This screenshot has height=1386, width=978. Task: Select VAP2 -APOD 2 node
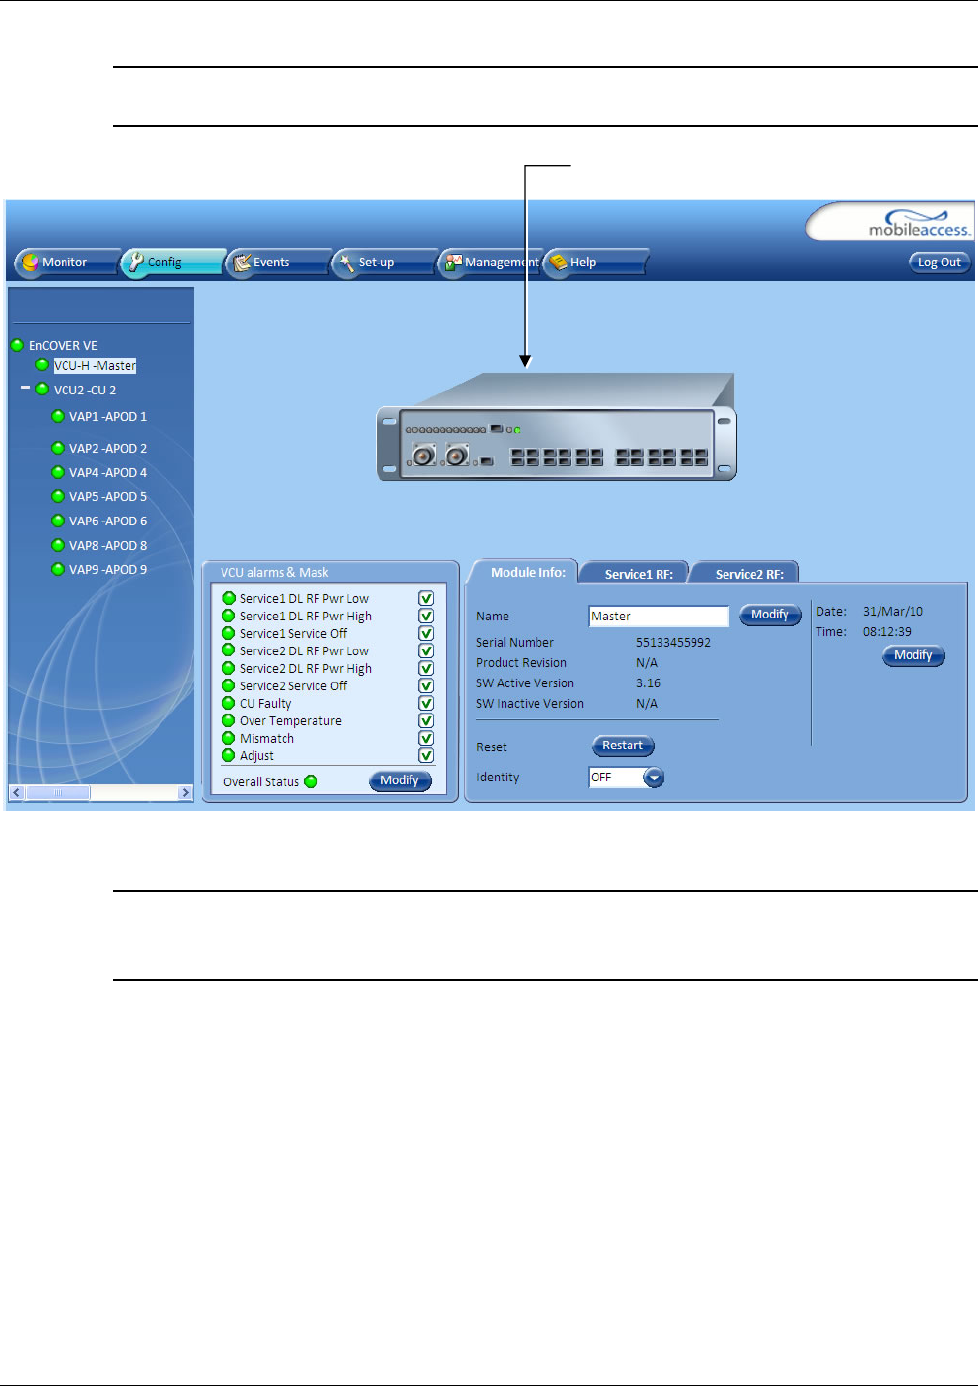108,448
